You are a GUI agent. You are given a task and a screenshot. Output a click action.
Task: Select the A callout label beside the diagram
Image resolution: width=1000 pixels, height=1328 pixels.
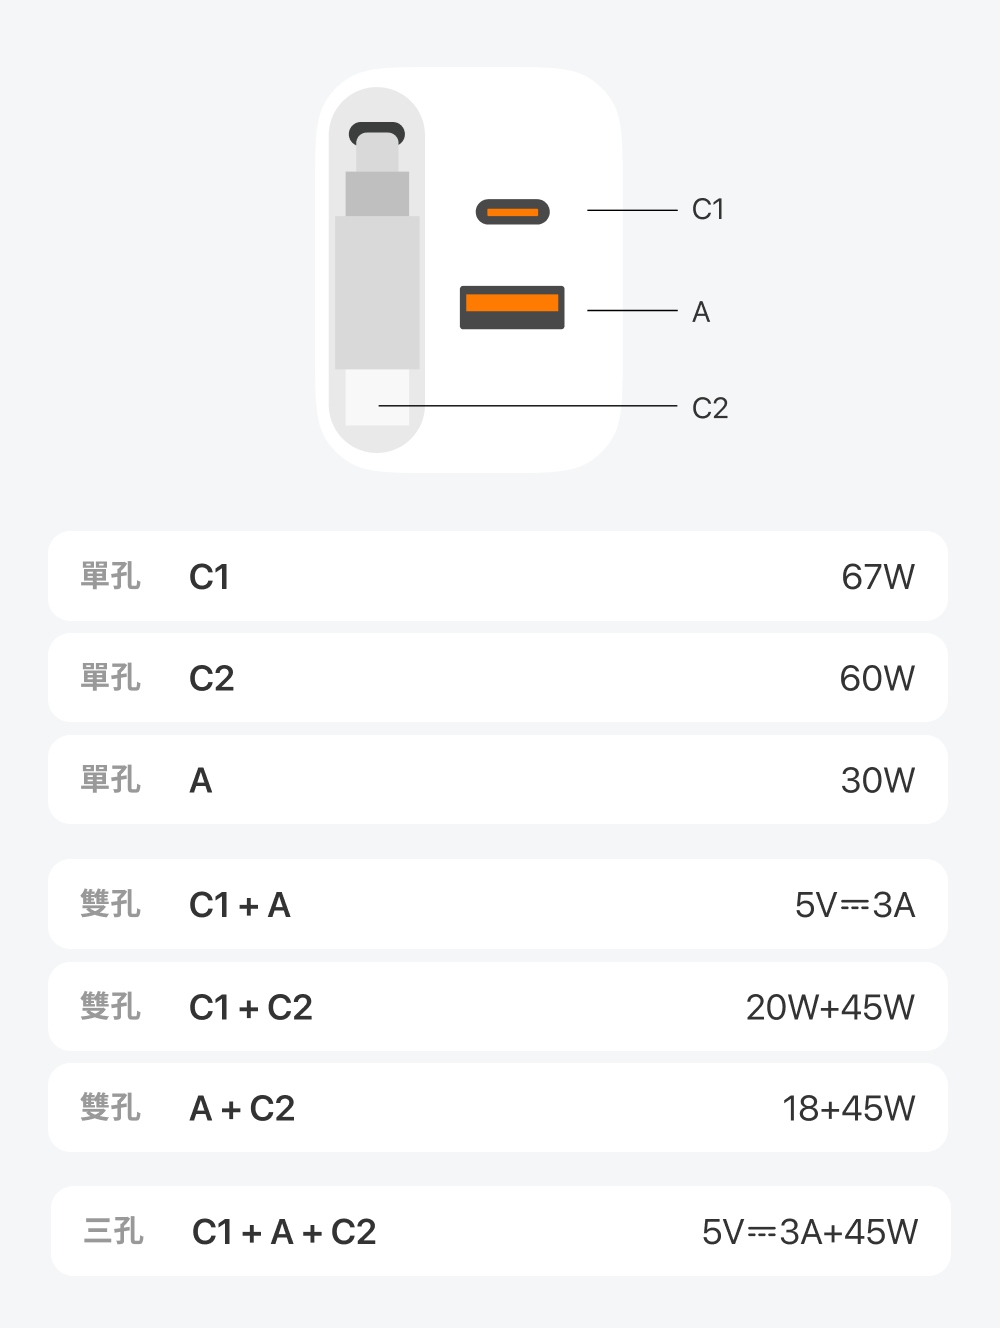click(701, 313)
